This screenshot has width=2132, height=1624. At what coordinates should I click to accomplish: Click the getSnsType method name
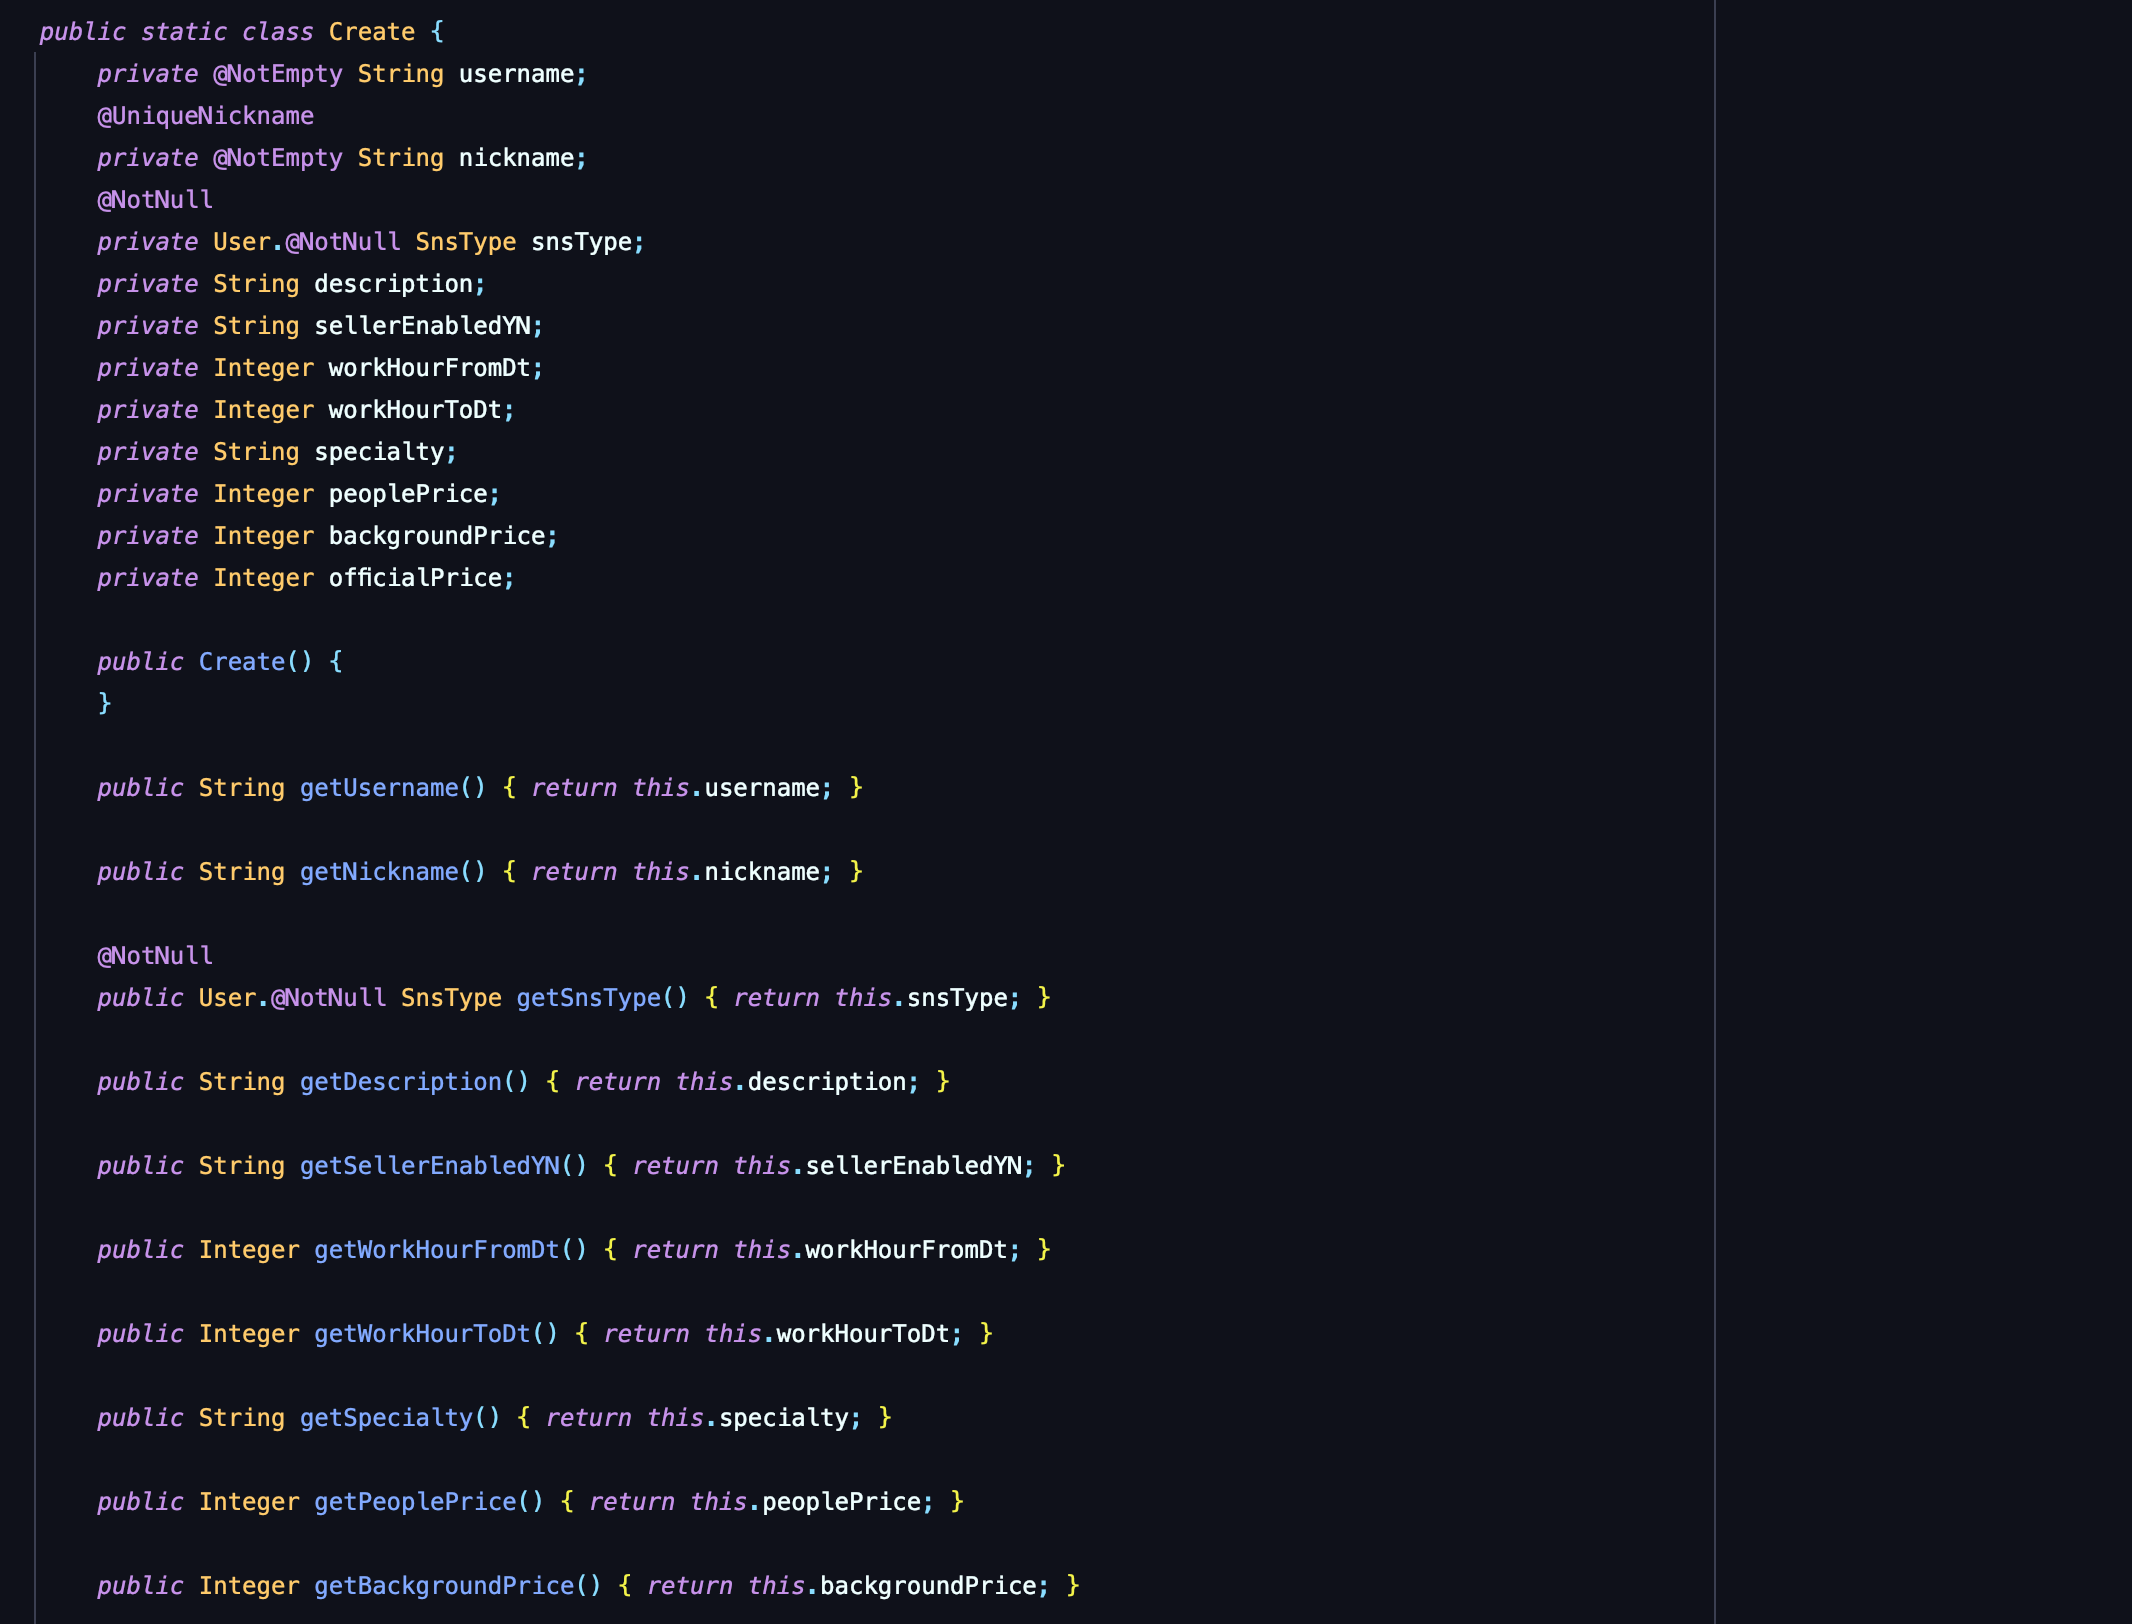[588, 998]
